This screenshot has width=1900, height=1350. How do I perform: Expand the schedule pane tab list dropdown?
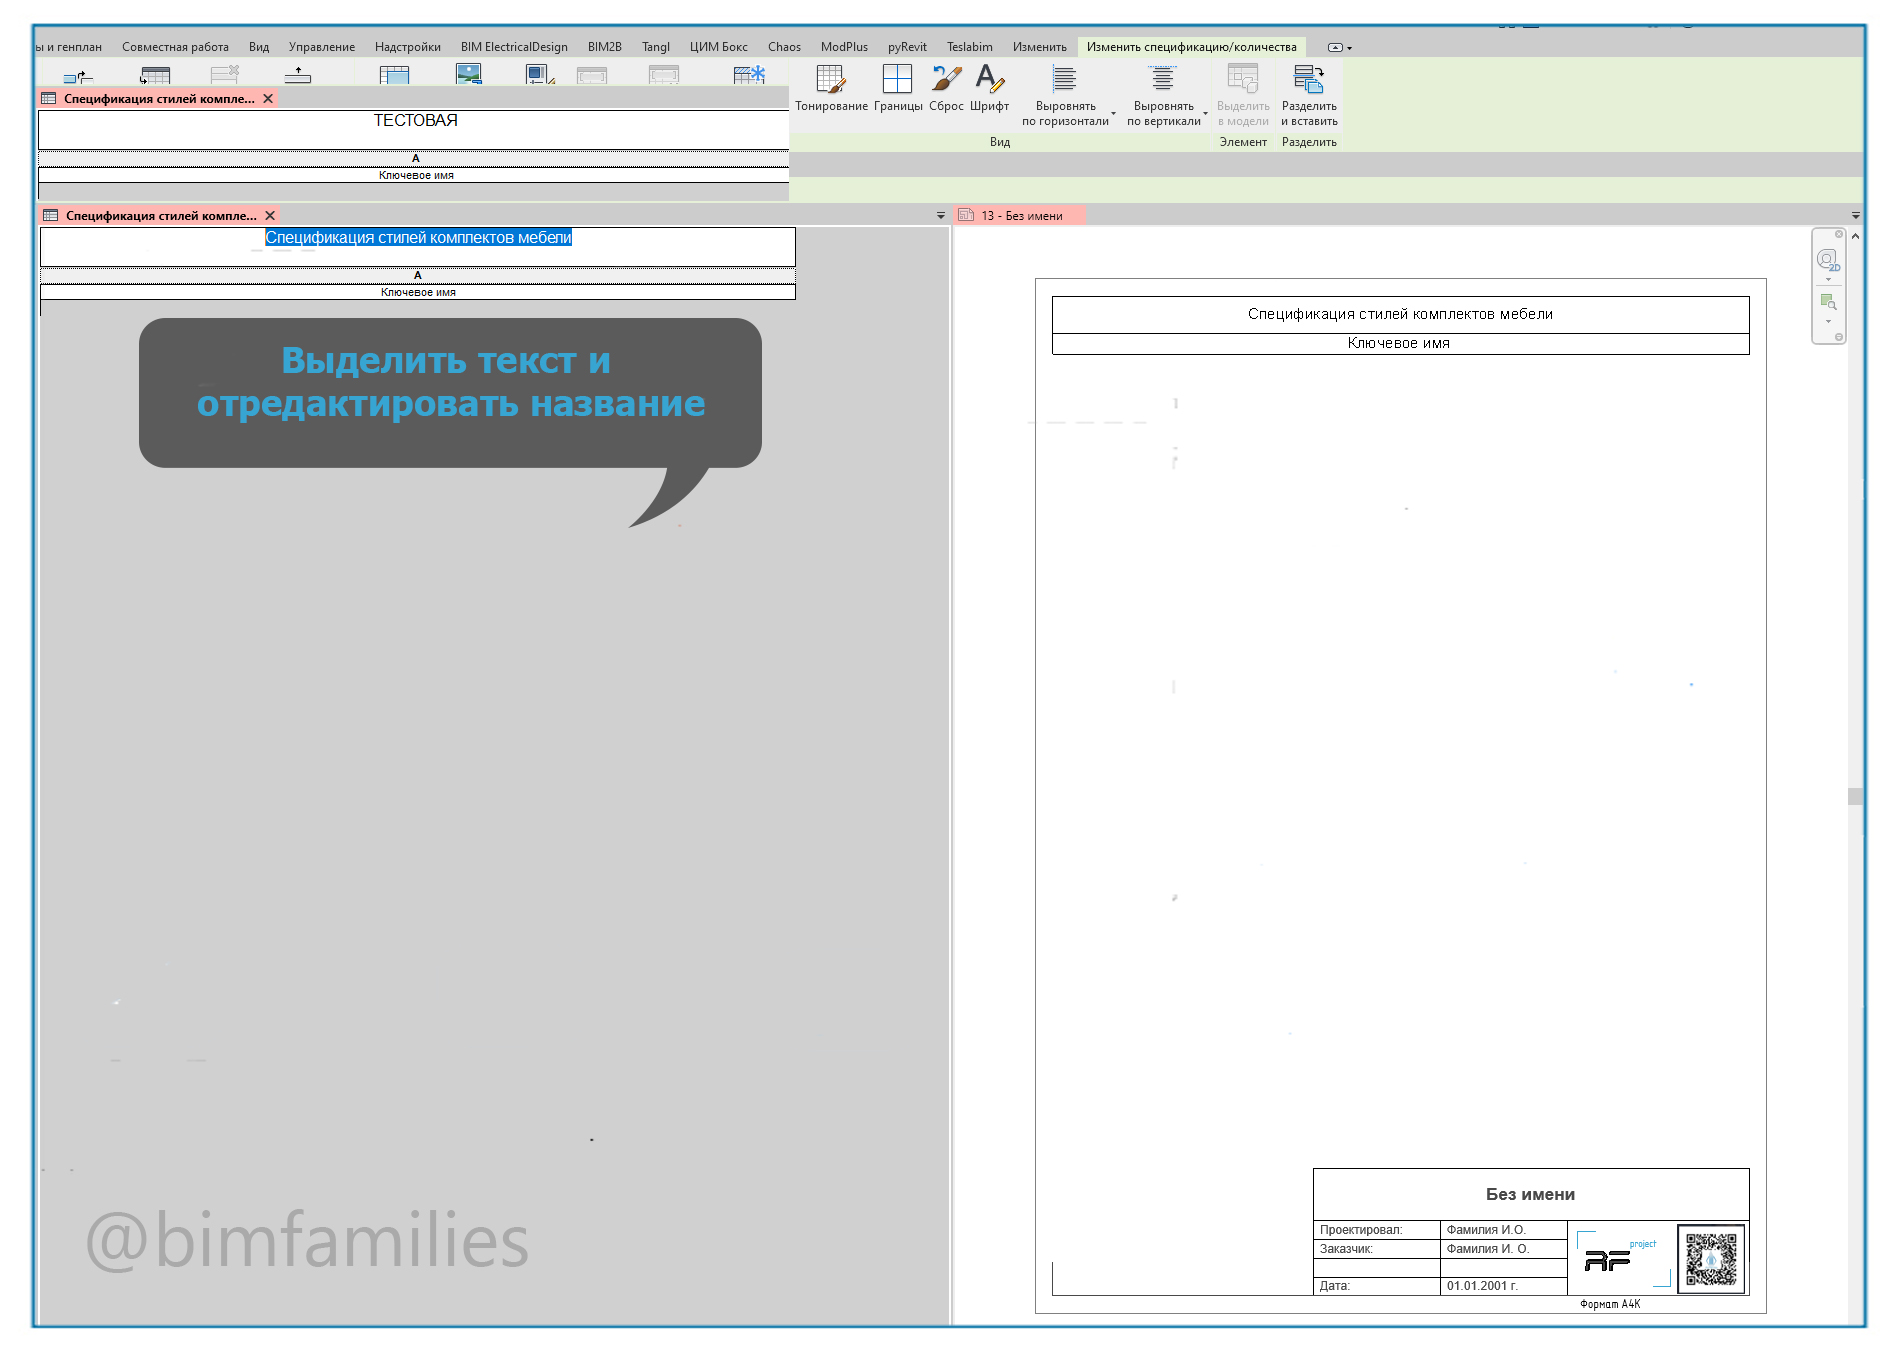(x=940, y=216)
